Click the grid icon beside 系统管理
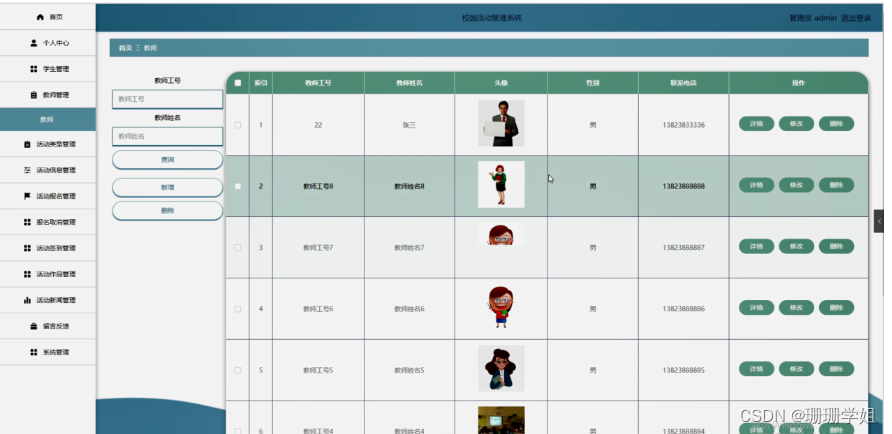 [34, 352]
